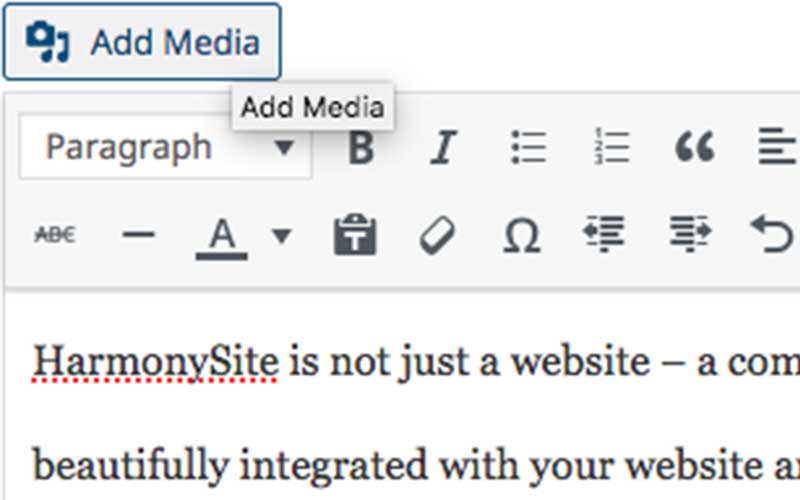Increase the paragraph indent

click(690, 234)
